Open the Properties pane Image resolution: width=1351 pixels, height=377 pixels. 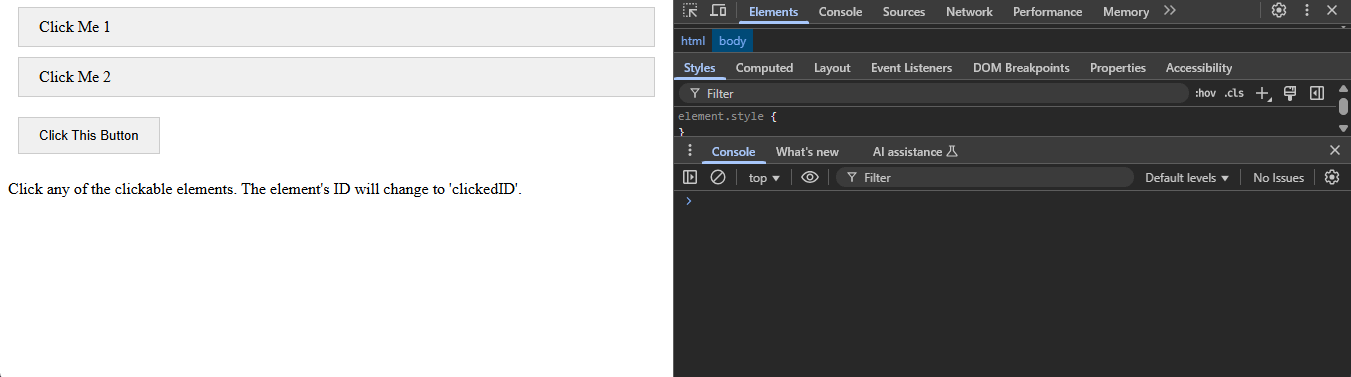[x=1118, y=68]
